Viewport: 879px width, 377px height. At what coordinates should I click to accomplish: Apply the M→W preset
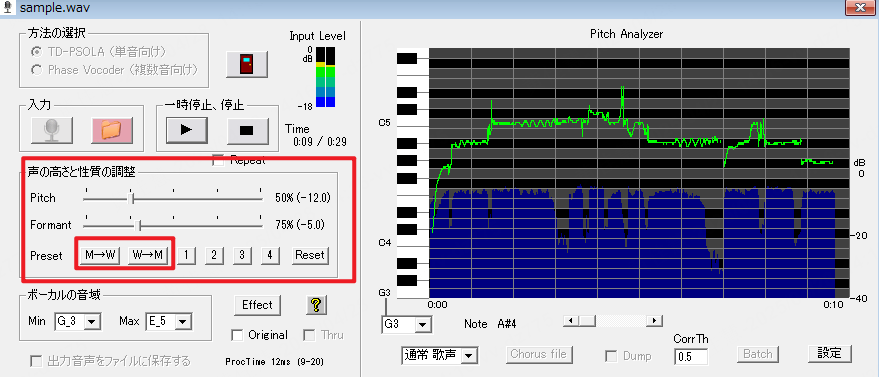(x=100, y=255)
